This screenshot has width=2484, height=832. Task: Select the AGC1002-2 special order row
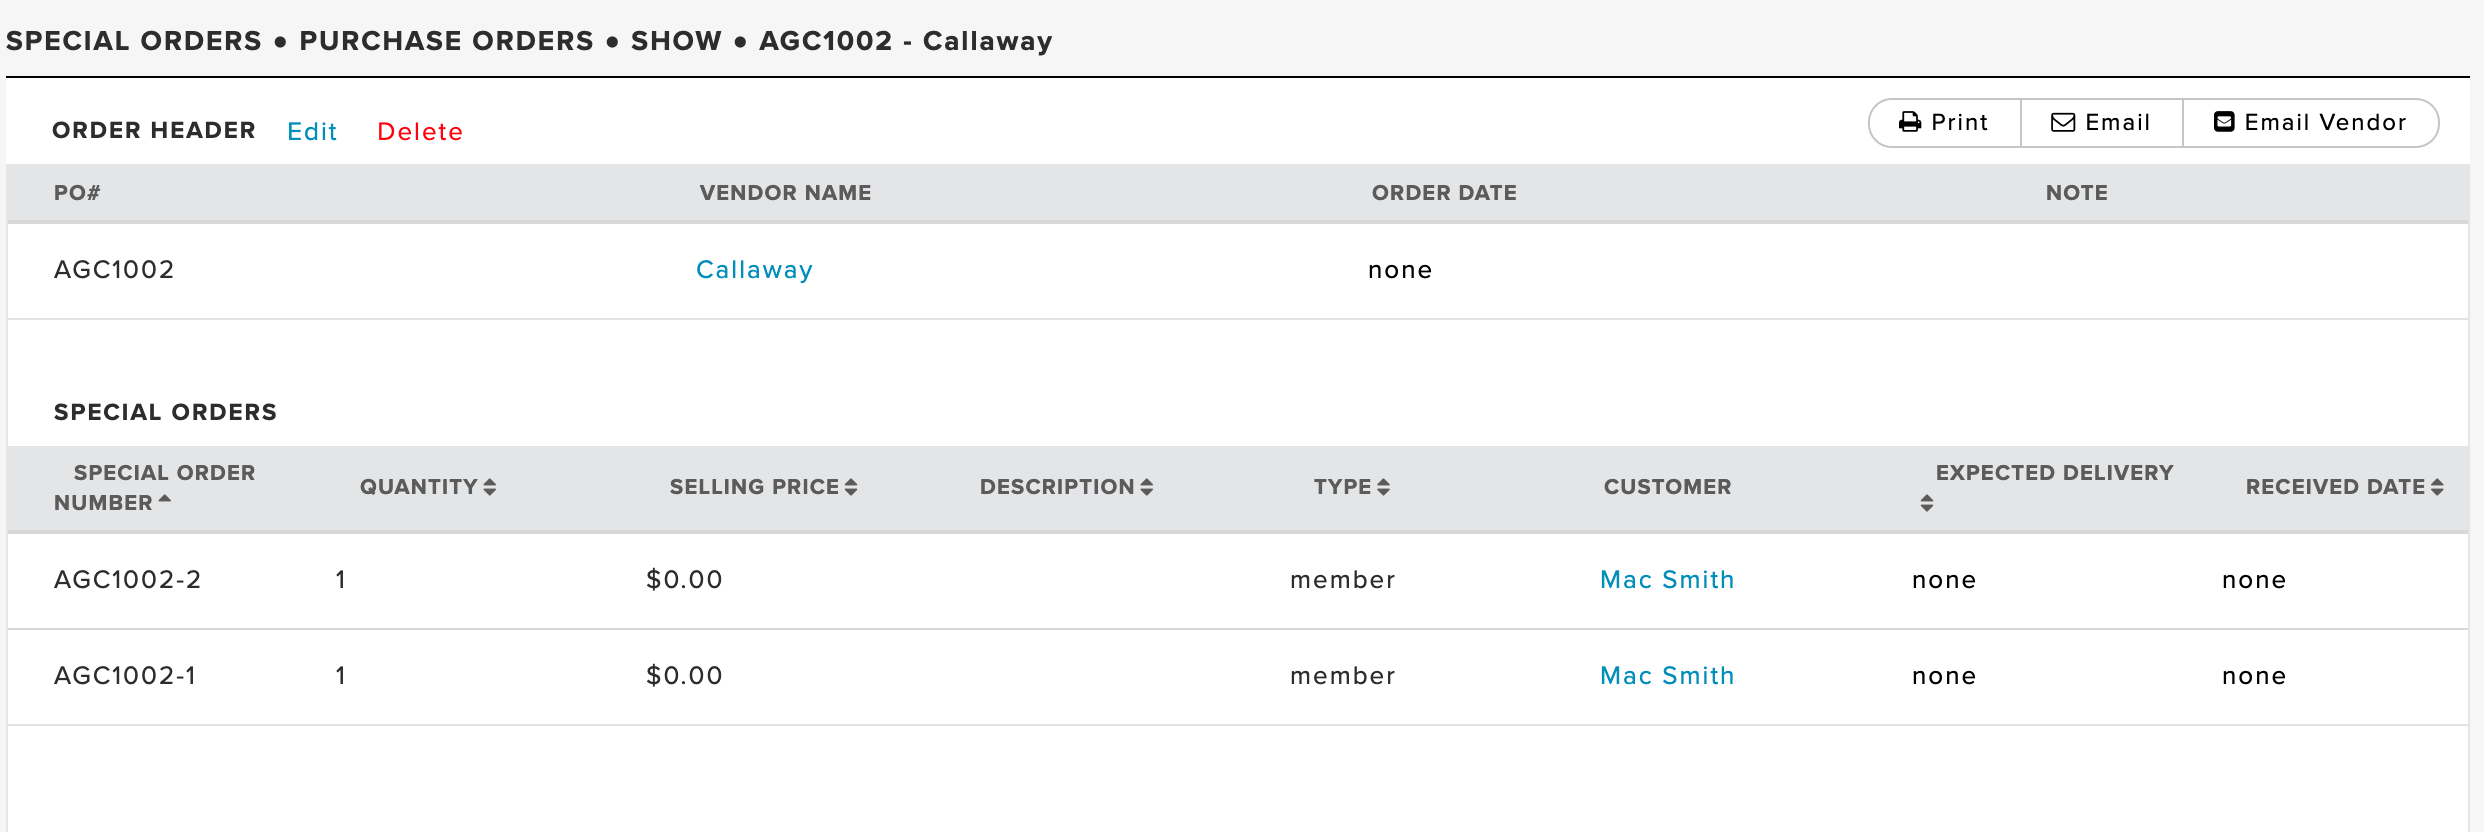[x=1238, y=581]
